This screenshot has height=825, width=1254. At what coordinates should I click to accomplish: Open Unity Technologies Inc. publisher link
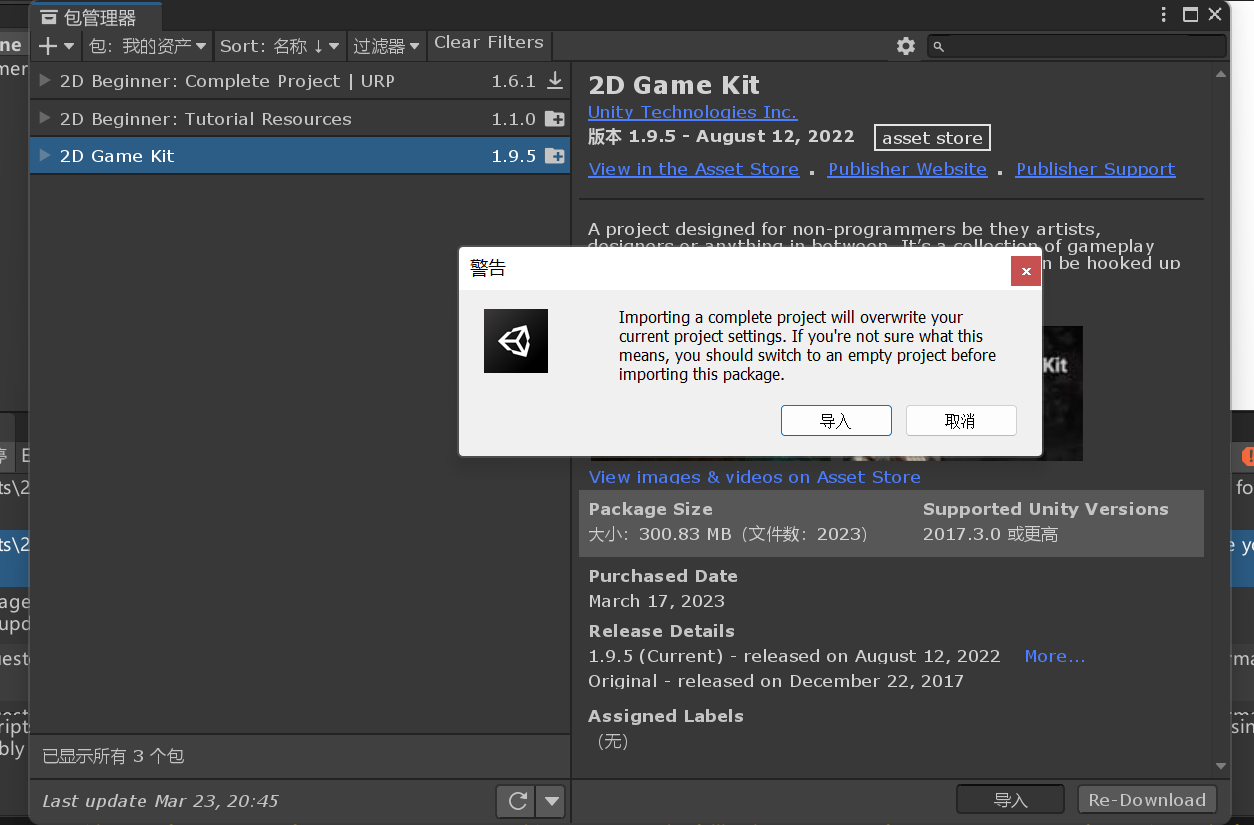693,112
